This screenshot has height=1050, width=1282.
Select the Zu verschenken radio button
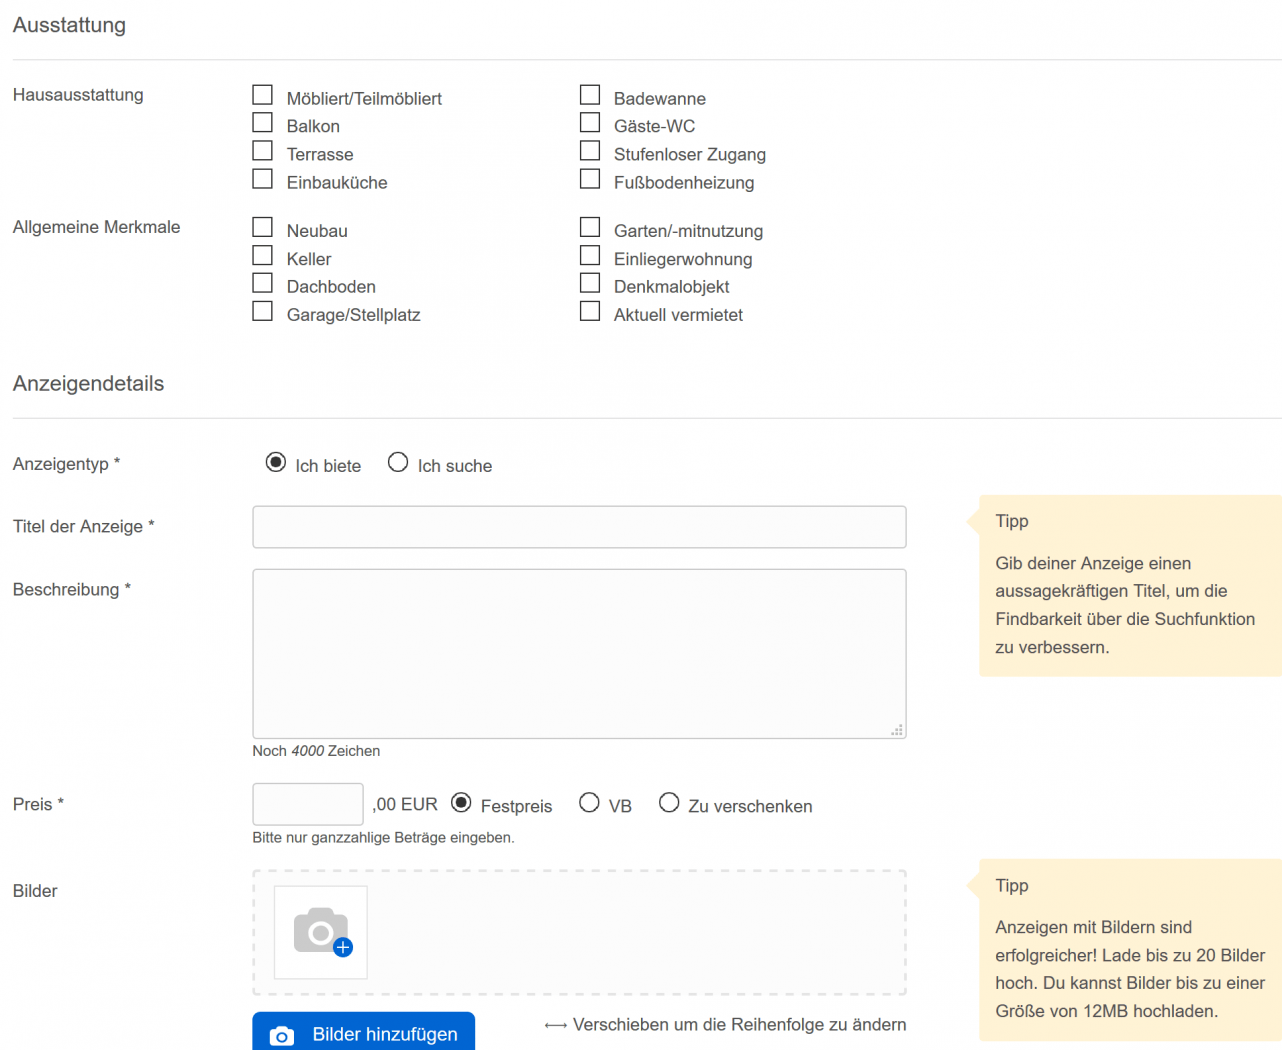pyautogui.click(x=669, y=802)
